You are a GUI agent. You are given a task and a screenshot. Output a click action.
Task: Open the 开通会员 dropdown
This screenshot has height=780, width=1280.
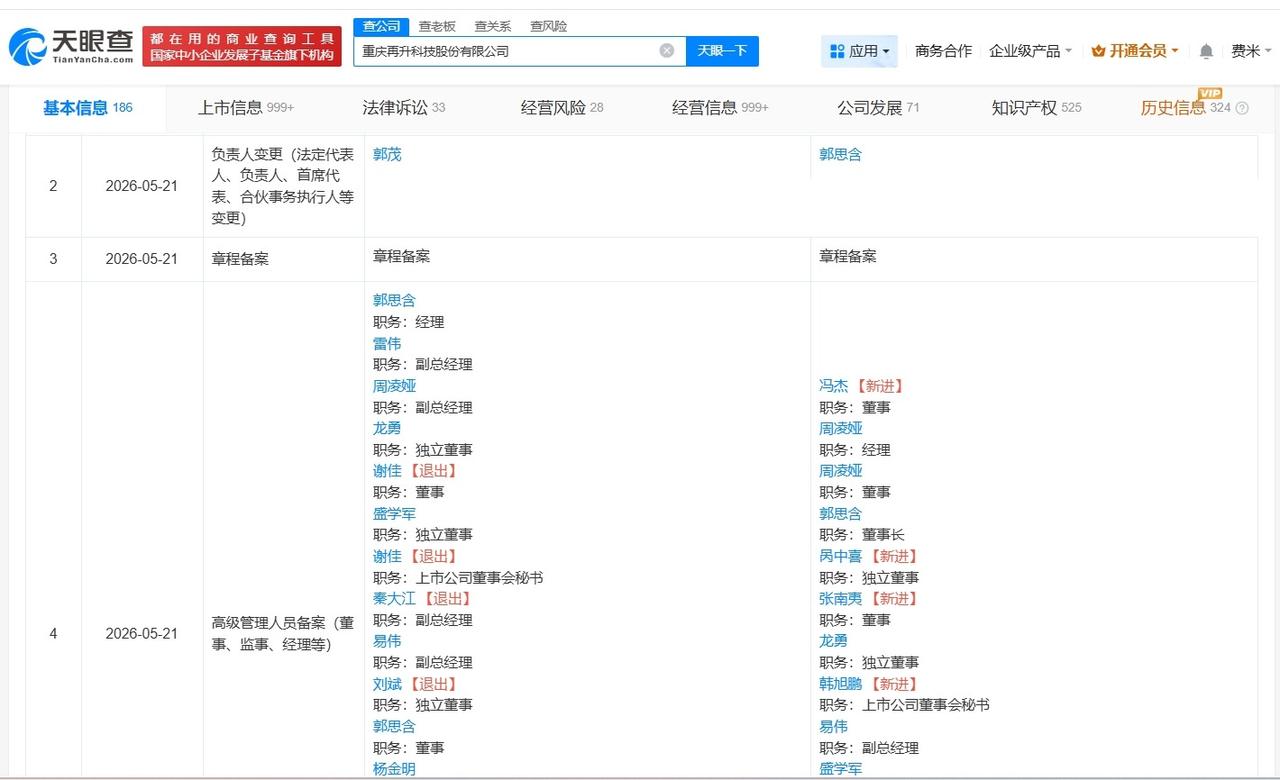pos(1135,51)
